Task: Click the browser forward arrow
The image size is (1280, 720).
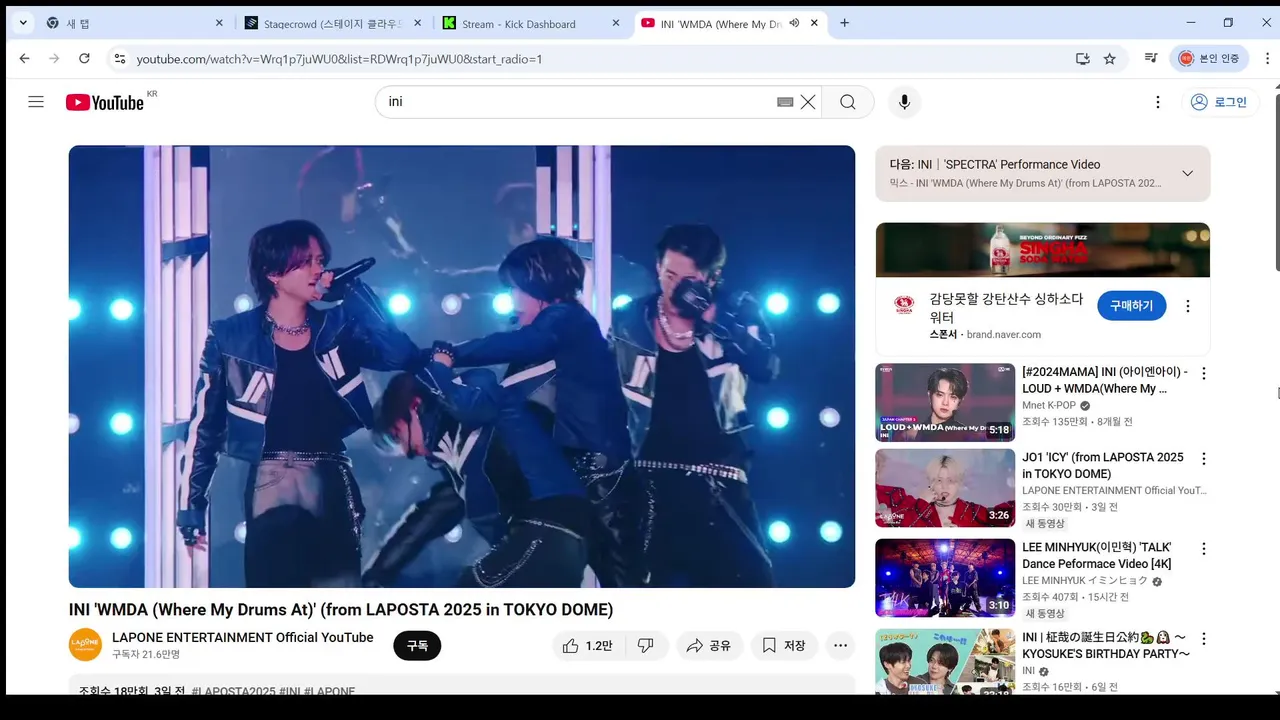Action: pyautogui.click(x=54, y=59)
